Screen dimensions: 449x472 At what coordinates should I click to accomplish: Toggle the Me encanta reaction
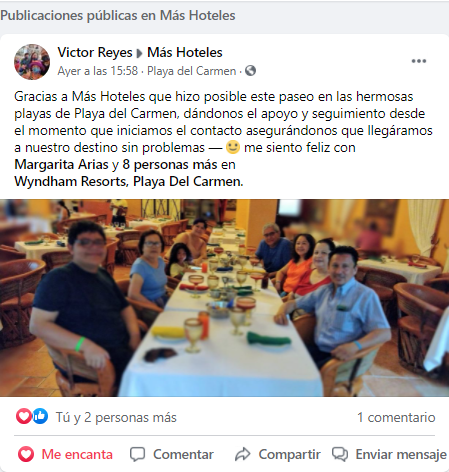click(x=66, y=454)
